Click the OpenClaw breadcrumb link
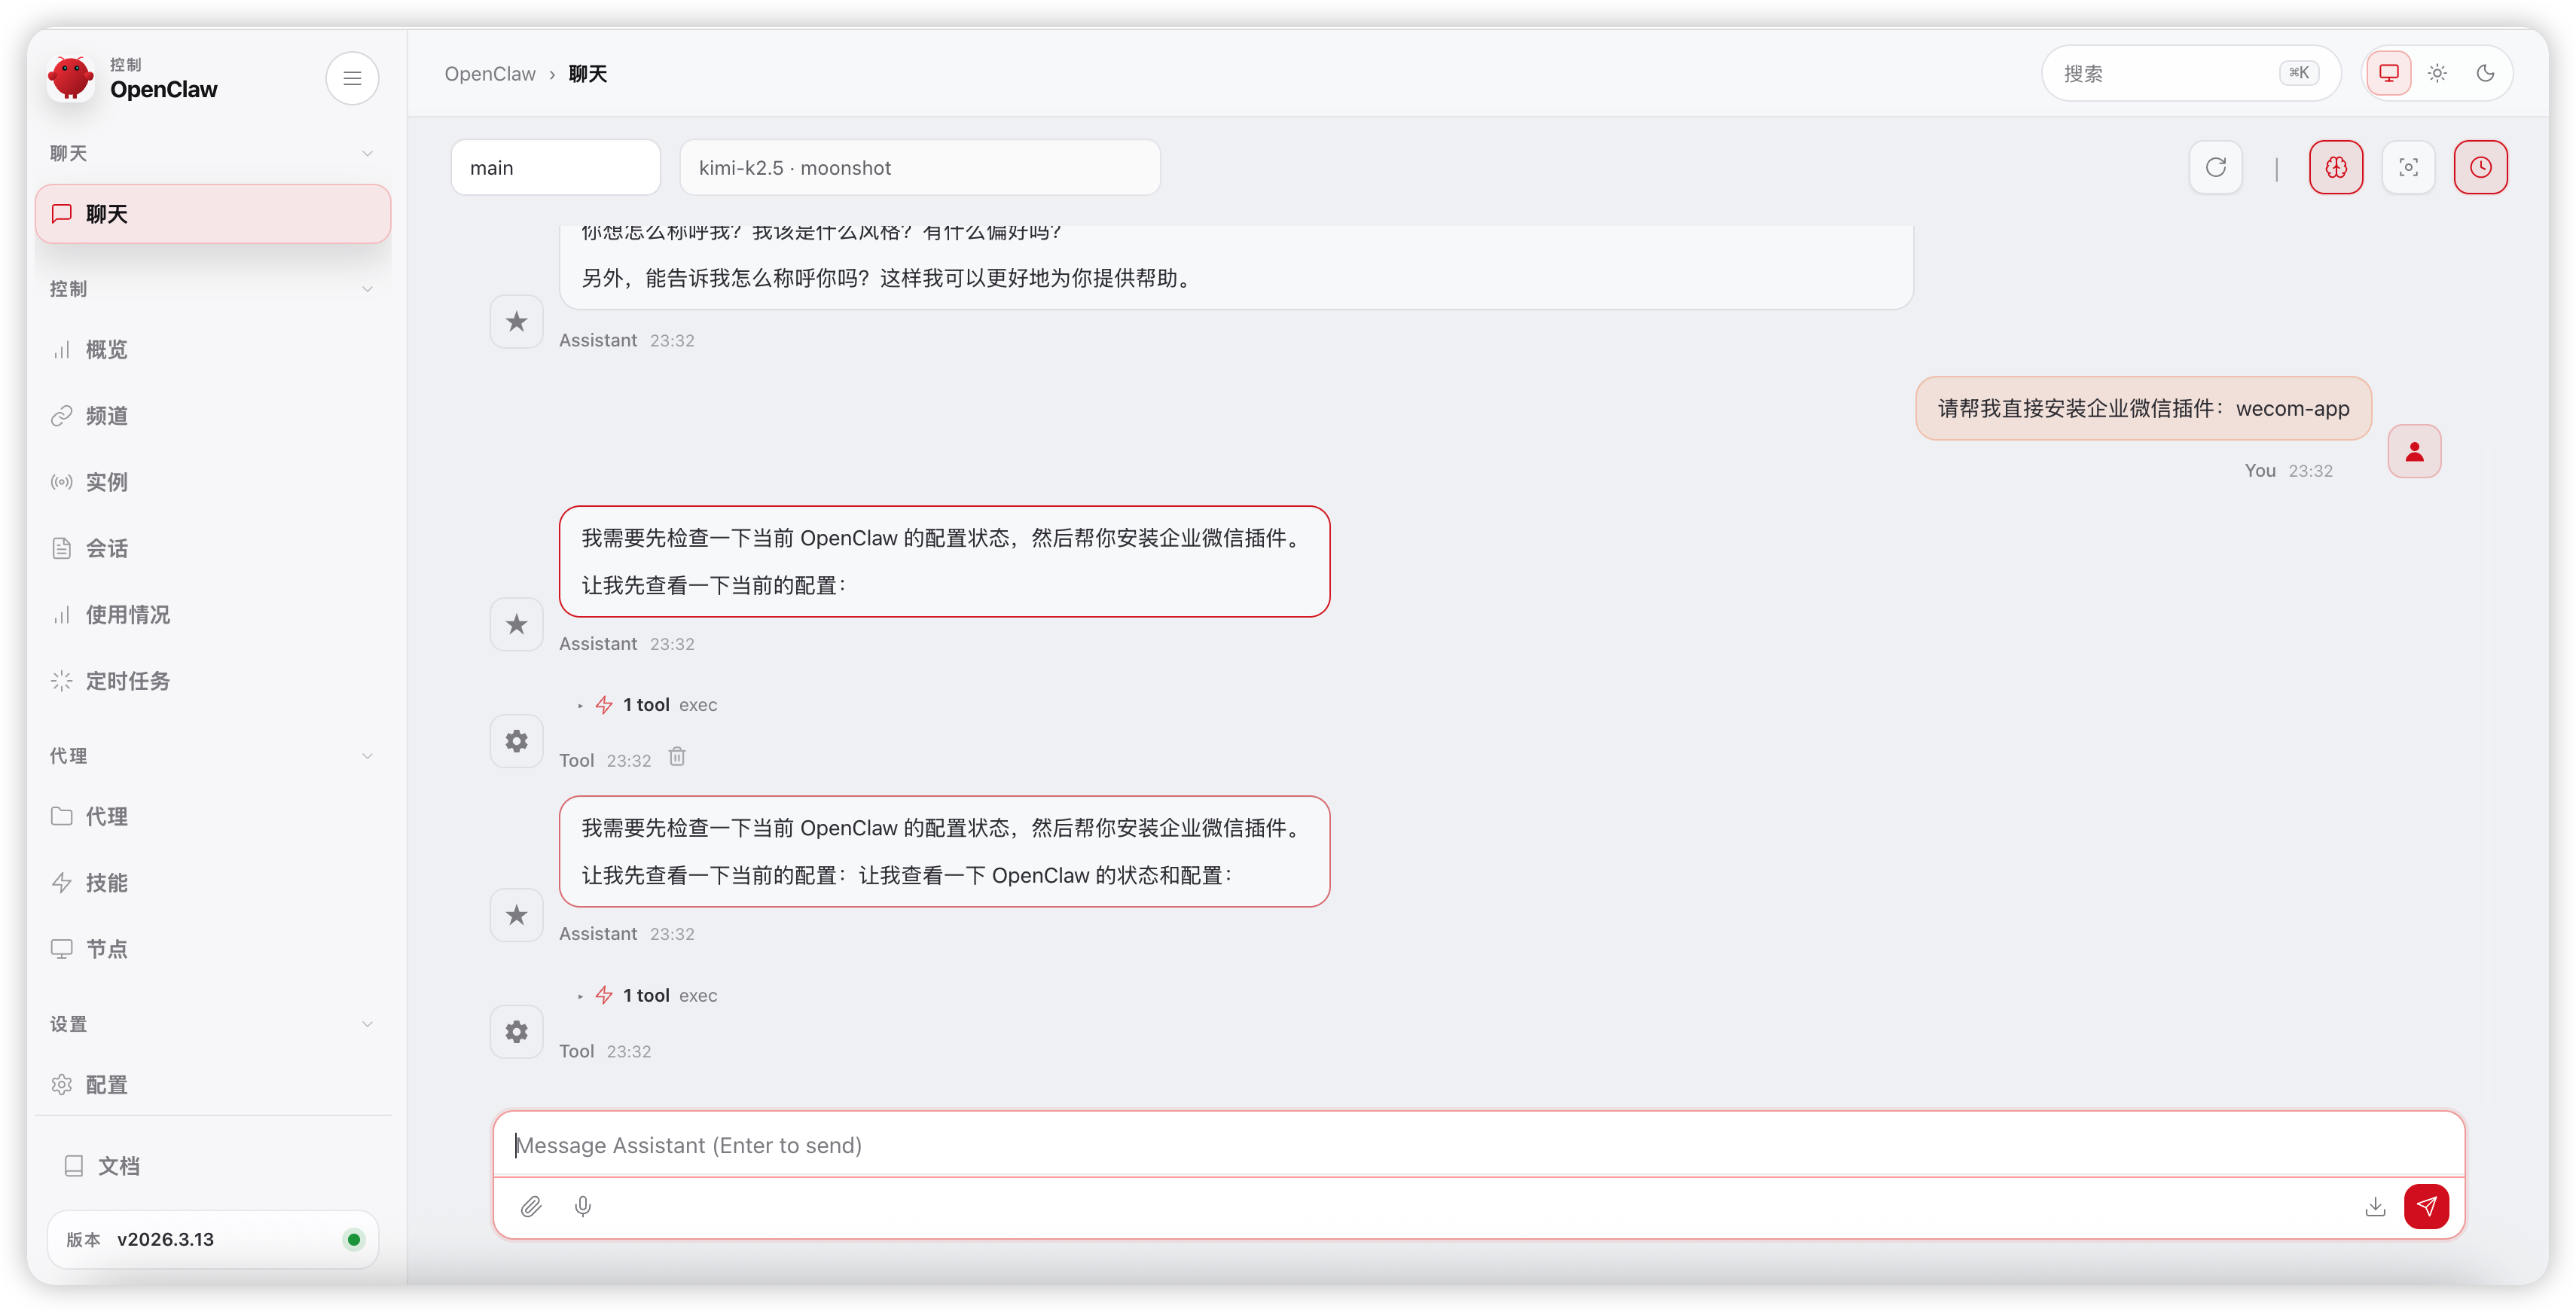Screen dimensions: 2576x1312 coord(490,74)
